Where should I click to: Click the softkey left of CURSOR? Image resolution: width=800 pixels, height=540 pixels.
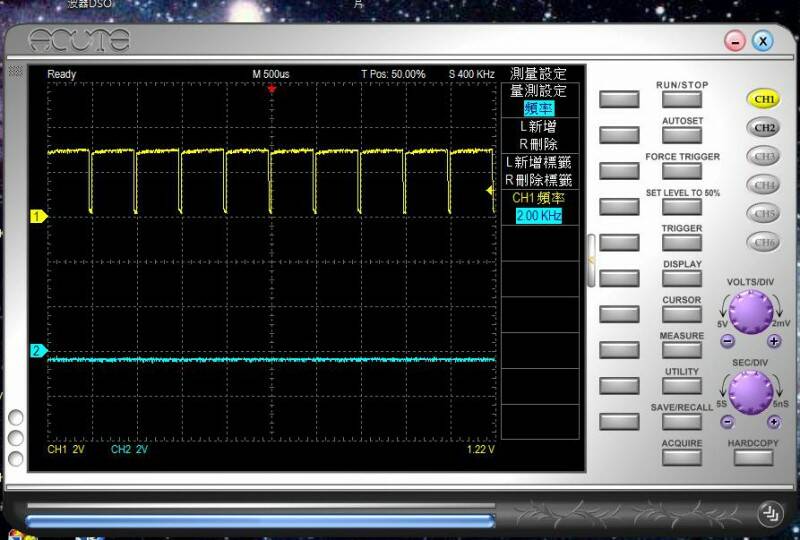click(x=619, y=314)
